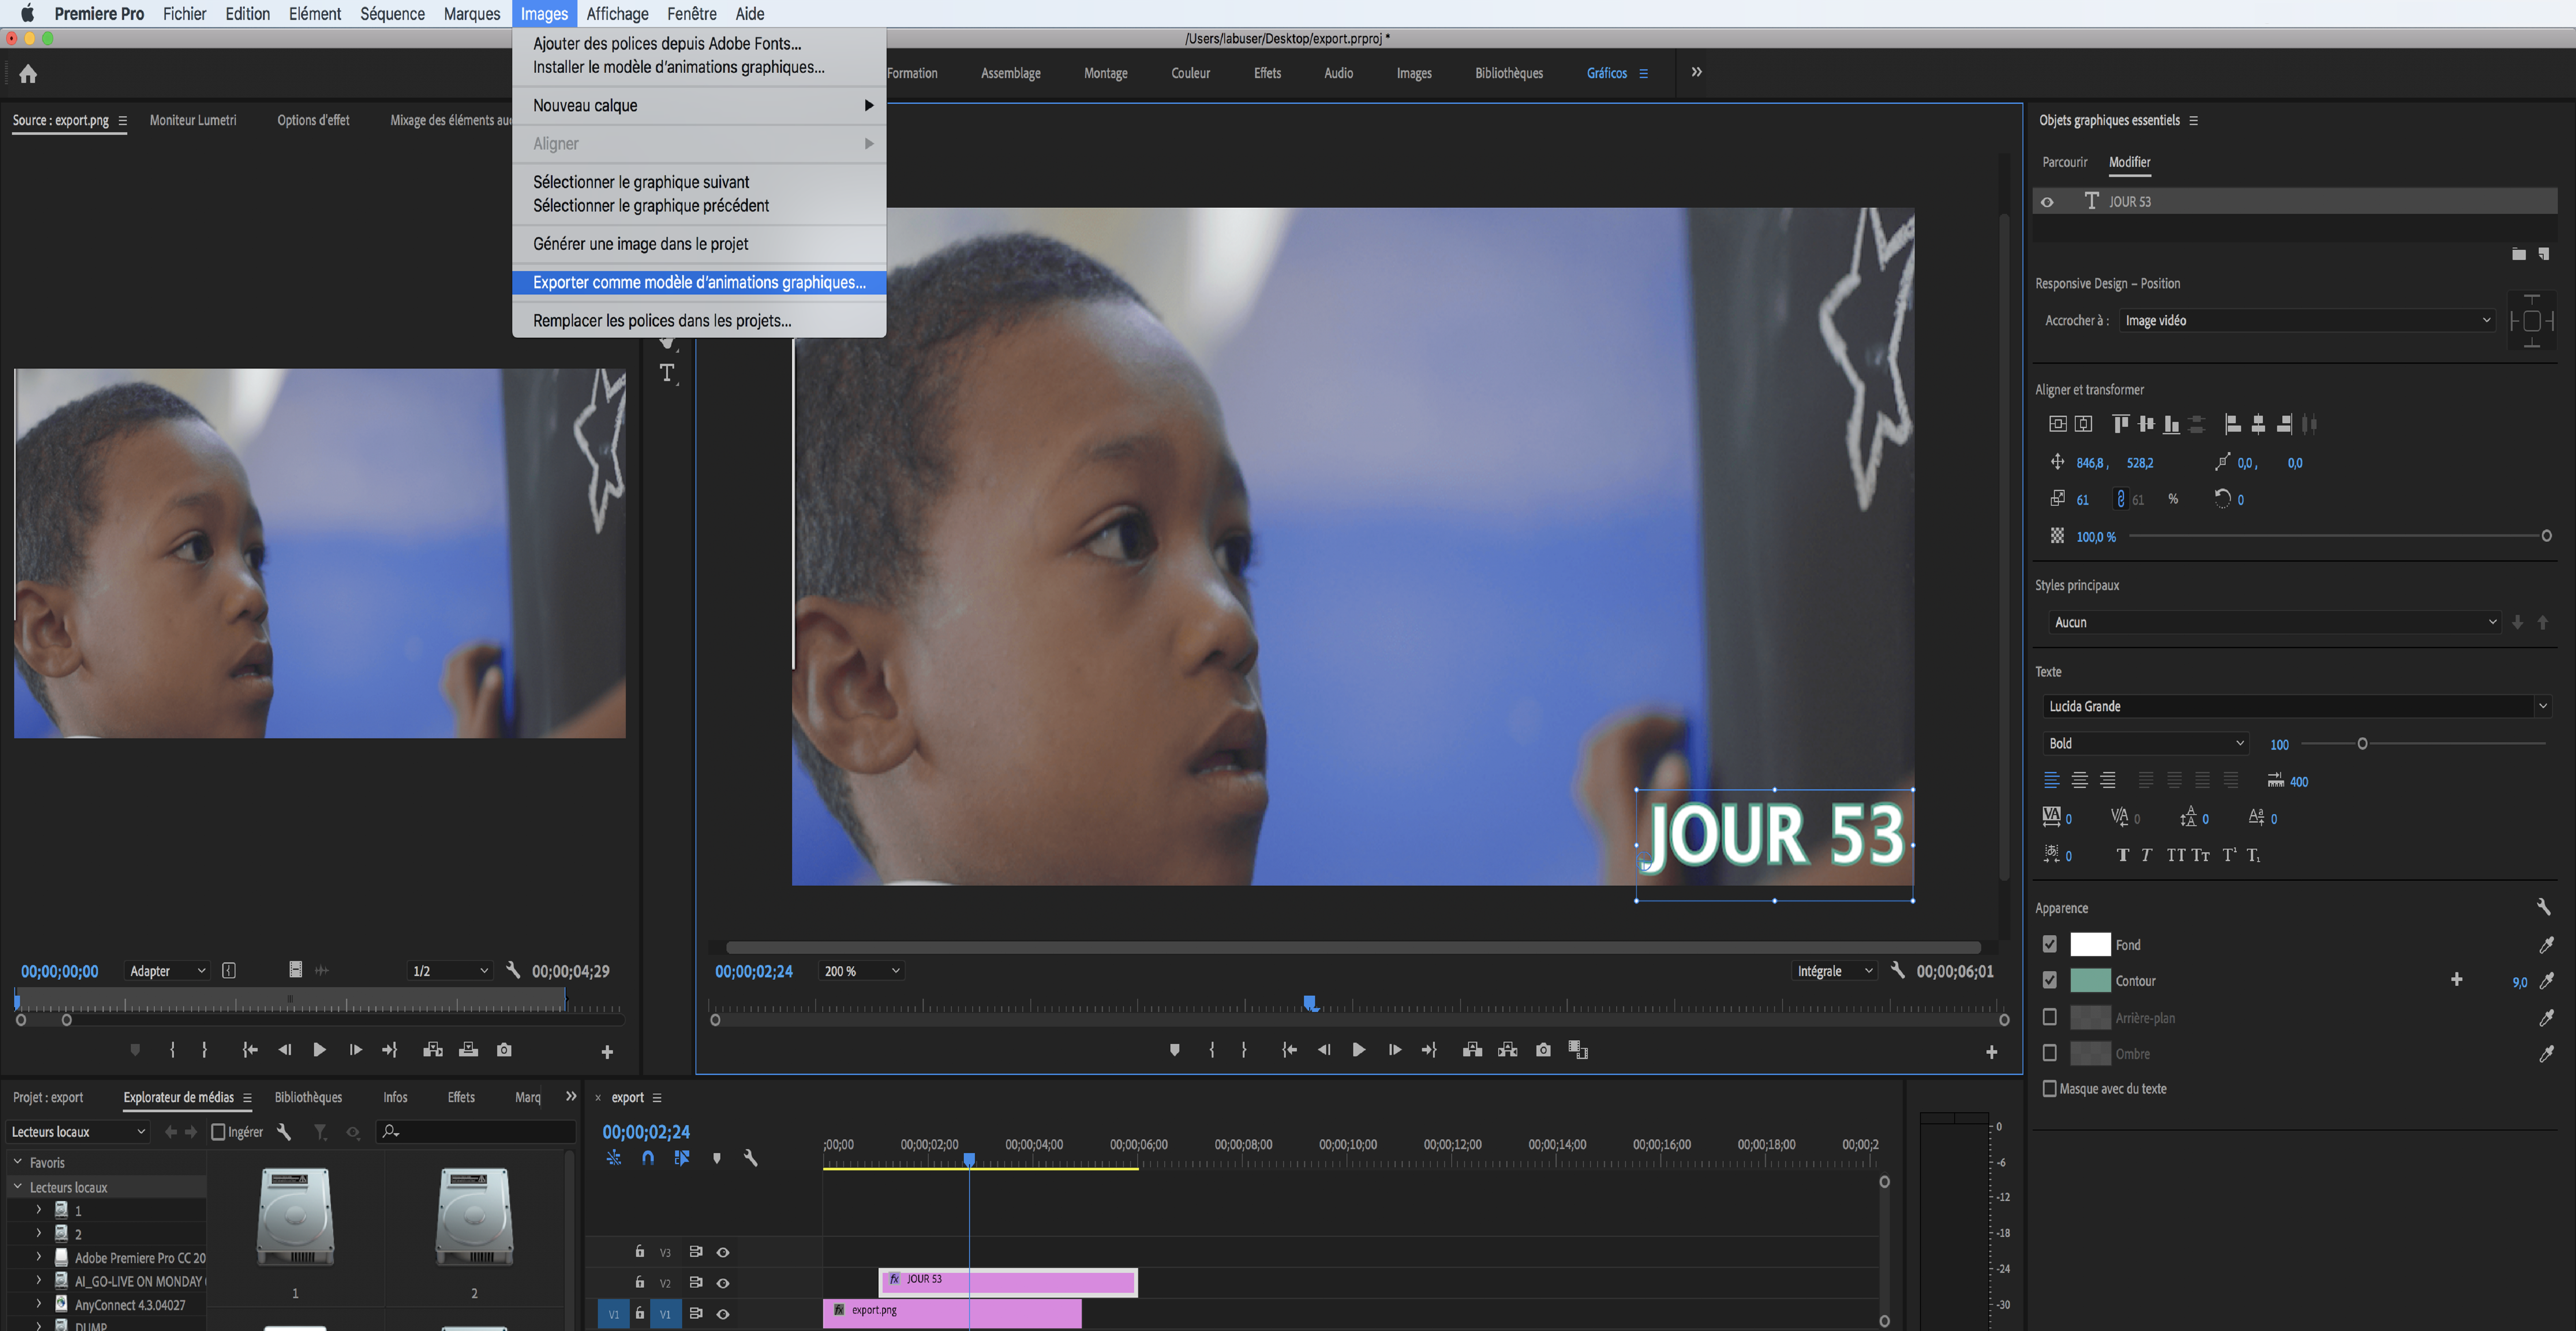
Task: Create new layer icon in graphics panel
Action: point(2544,254)
